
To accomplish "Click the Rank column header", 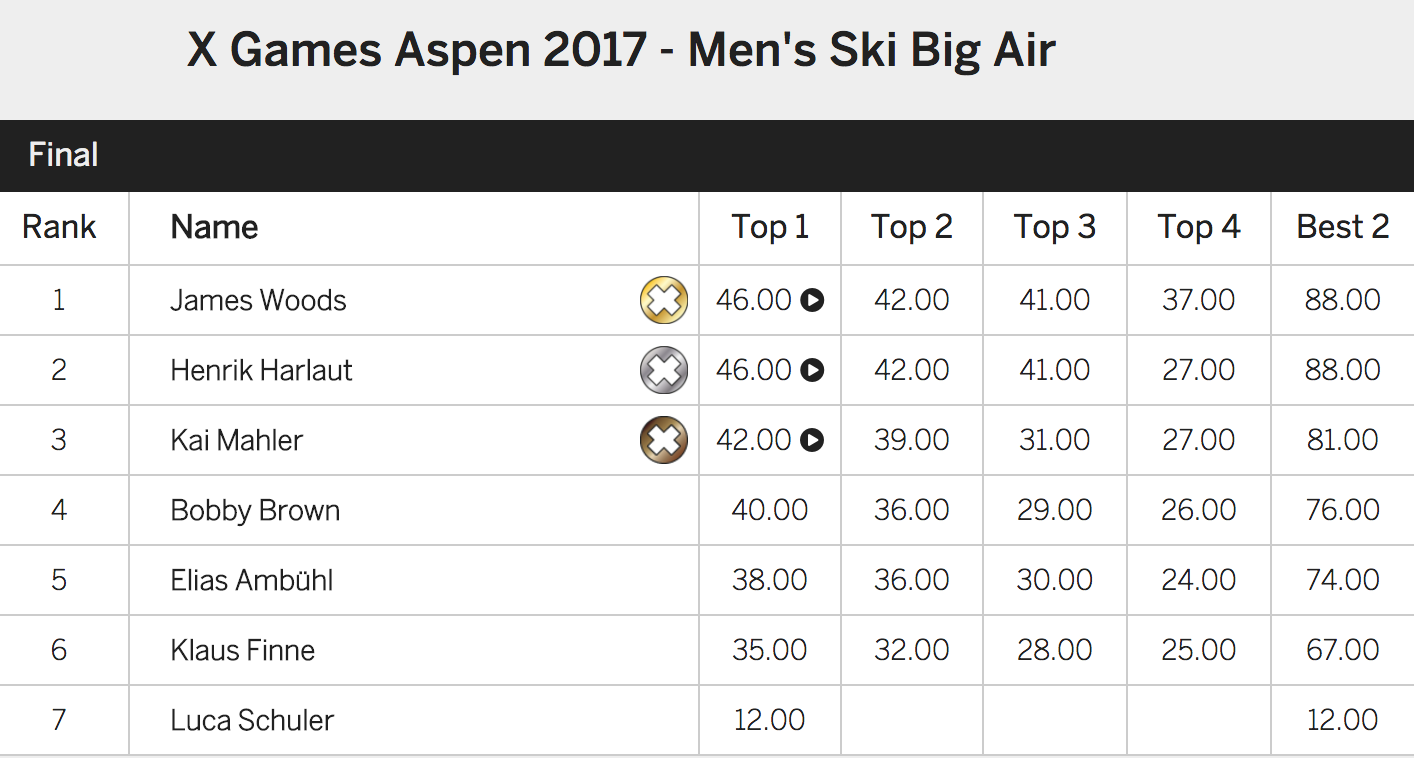I will coord(59,227).
